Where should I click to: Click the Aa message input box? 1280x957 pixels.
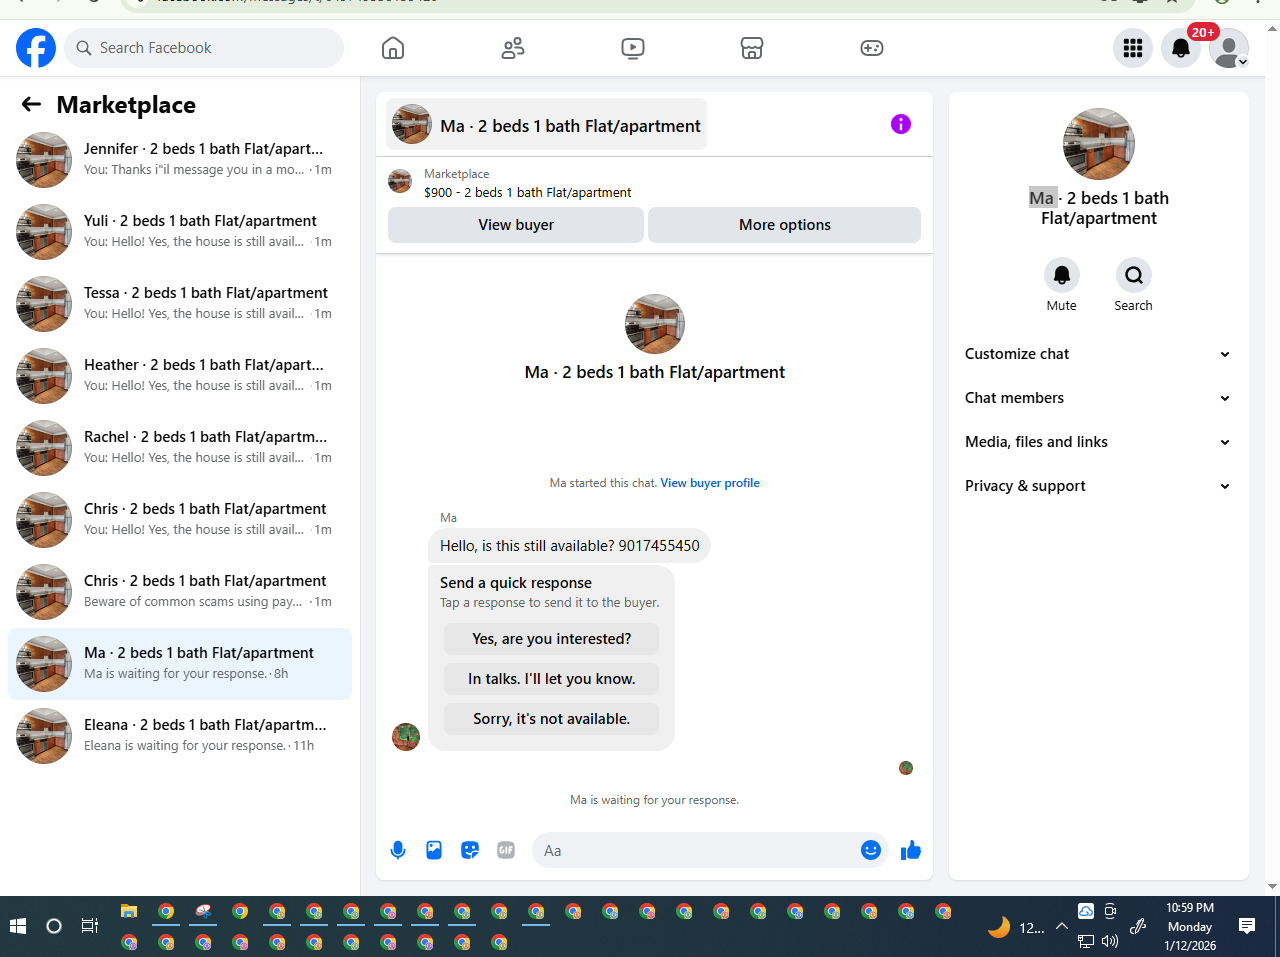pyautogui.click(x=695, y=850)
